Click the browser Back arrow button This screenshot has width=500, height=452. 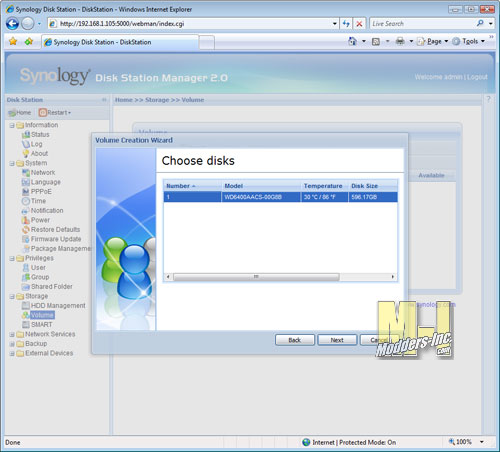pyautogui.click(x=13, y=24)
